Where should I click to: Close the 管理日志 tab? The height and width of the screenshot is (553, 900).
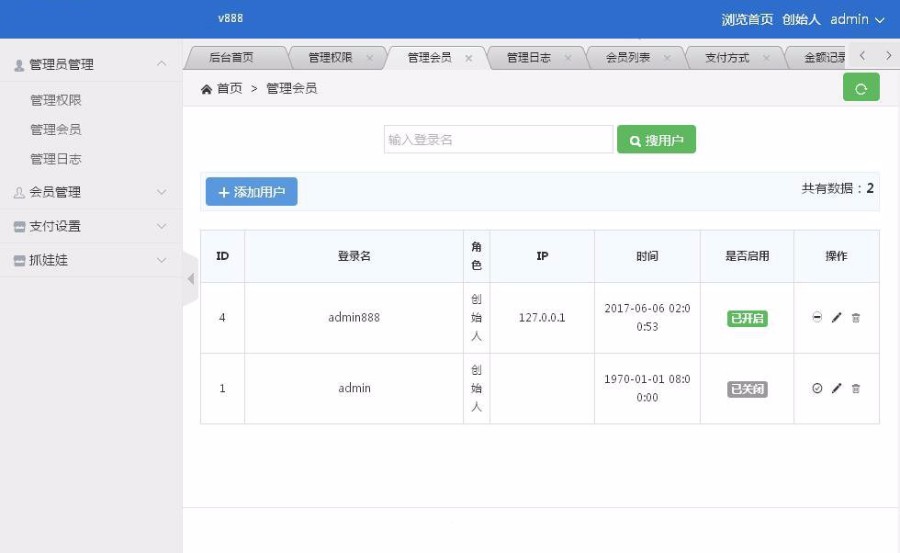point(568,58)
